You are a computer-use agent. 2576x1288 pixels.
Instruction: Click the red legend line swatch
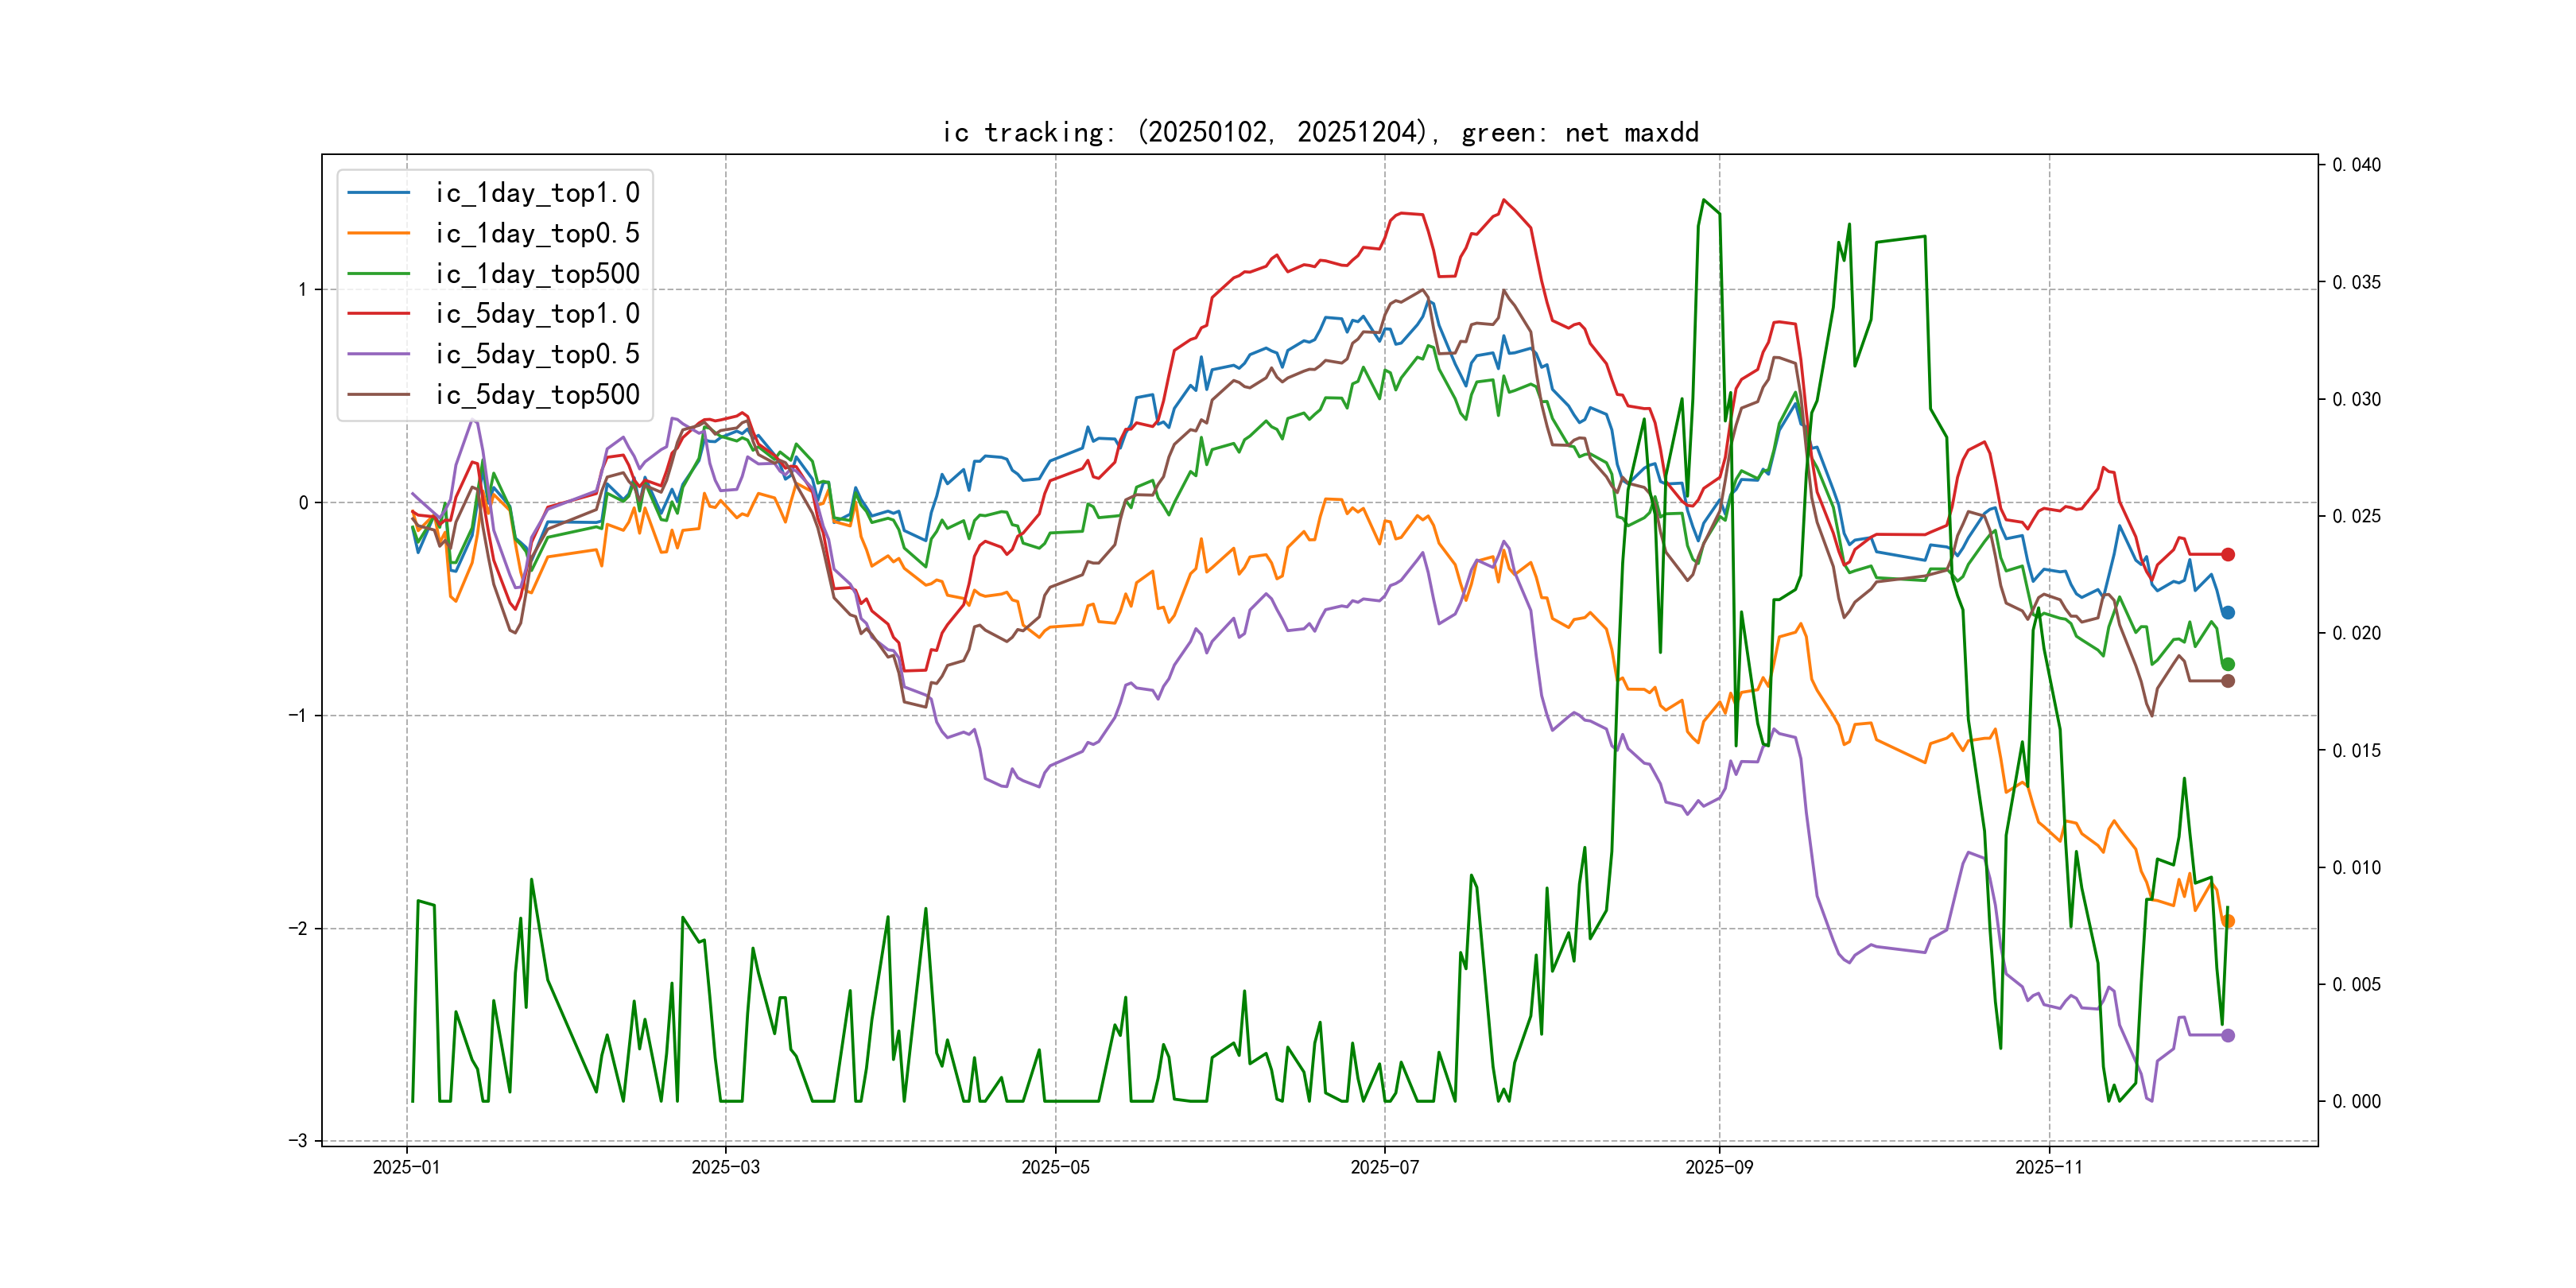point(379,314)
